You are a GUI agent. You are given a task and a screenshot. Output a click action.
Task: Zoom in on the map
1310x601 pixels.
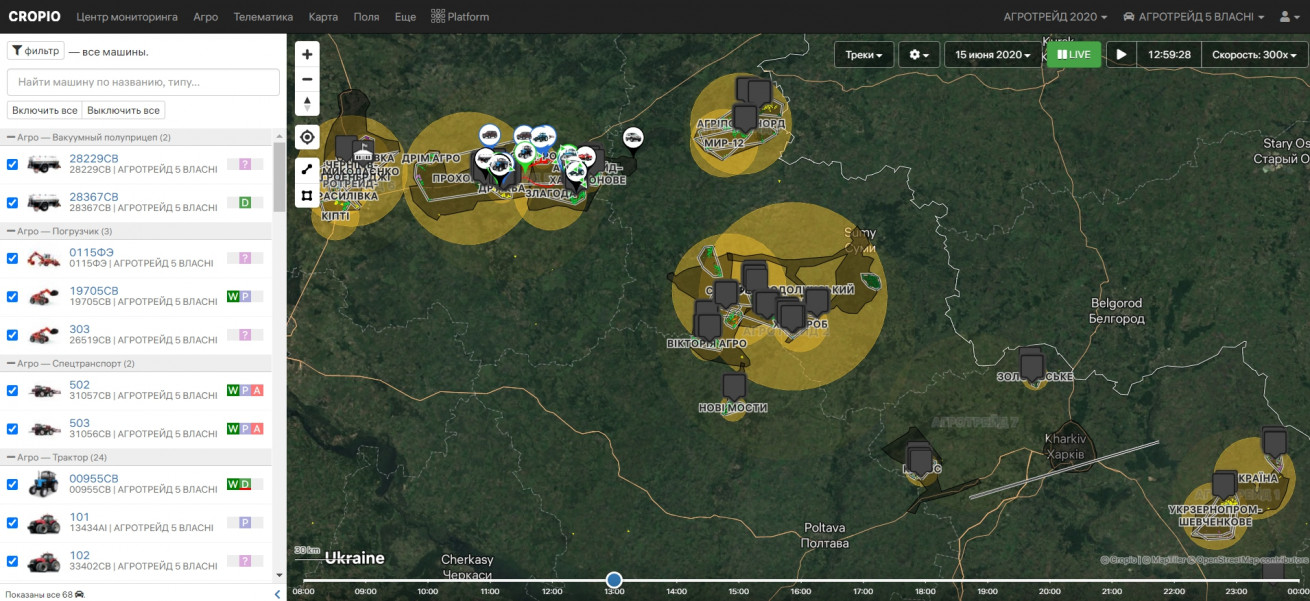click(x=307, y=54)
